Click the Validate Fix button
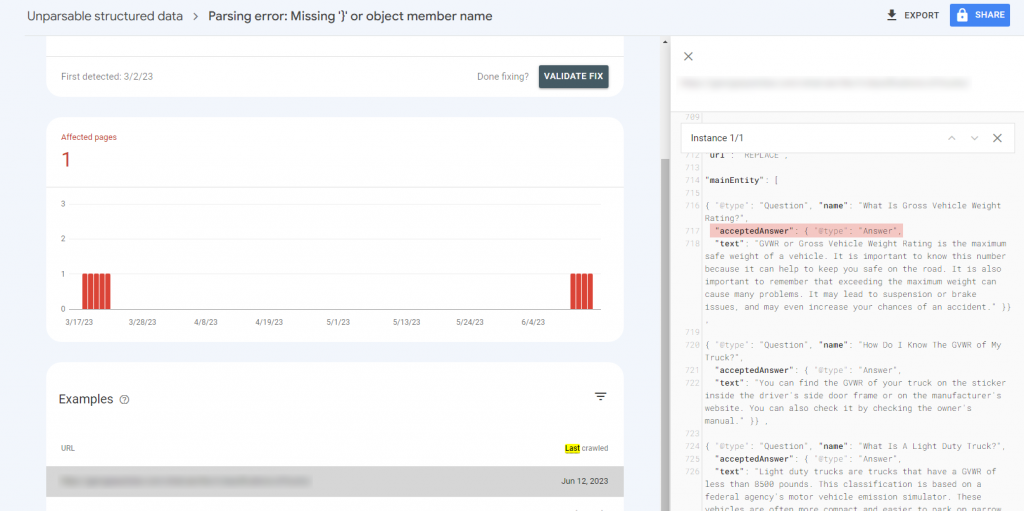 [x=574, y=76]
